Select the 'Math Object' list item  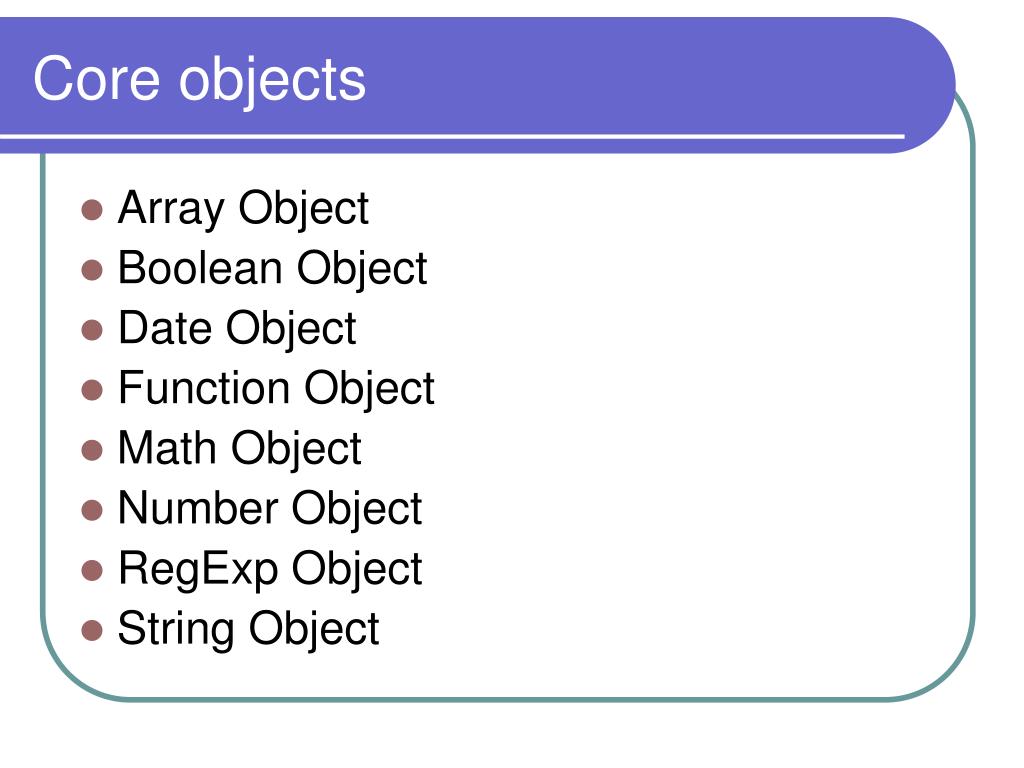click(x=240, y=449)
